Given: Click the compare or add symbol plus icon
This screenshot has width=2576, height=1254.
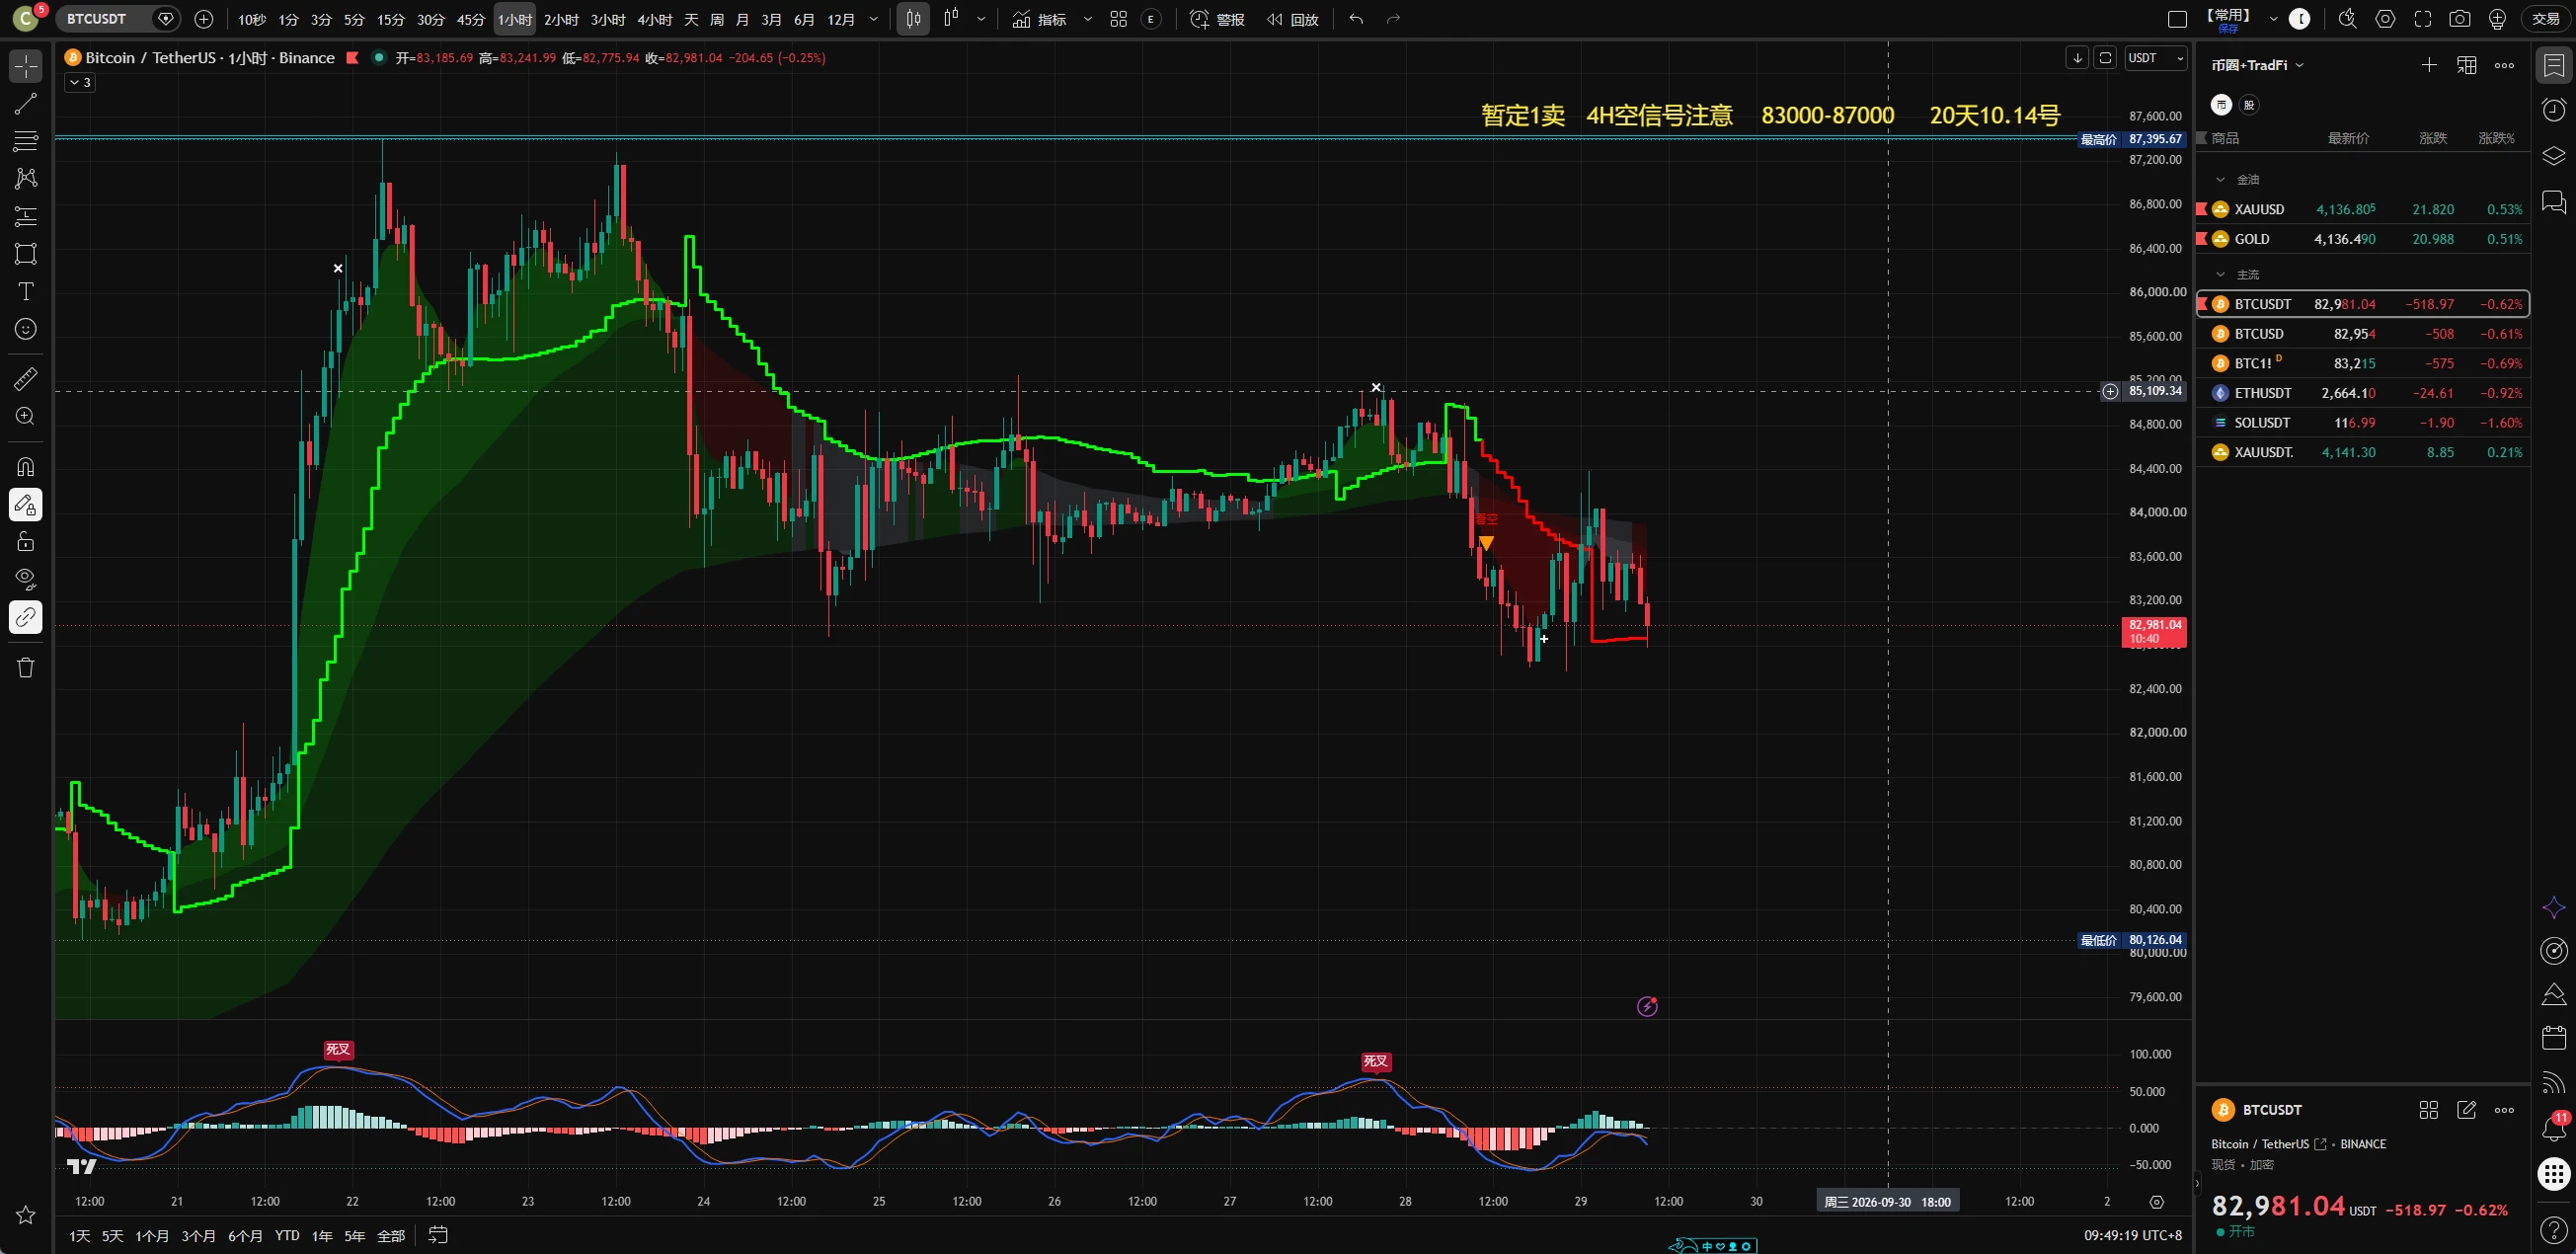Looking at the screenshot, I should 204,19.
